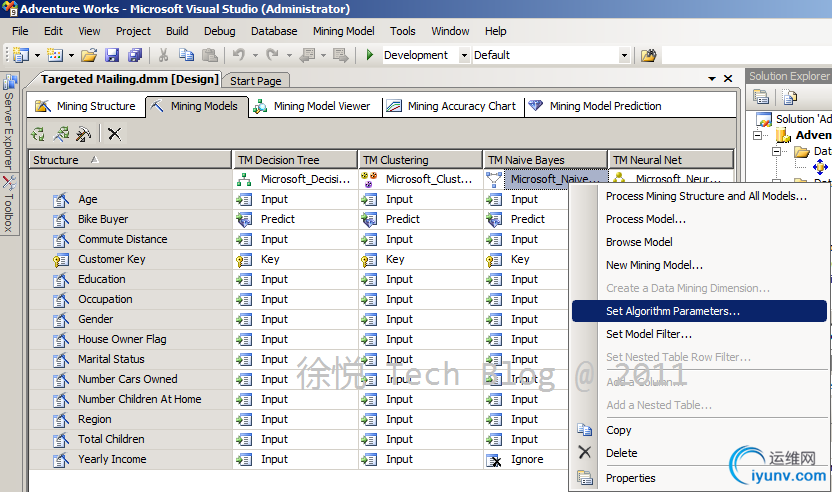
Task: Open the Add New Item dropdown arrow
Action: 71,55
